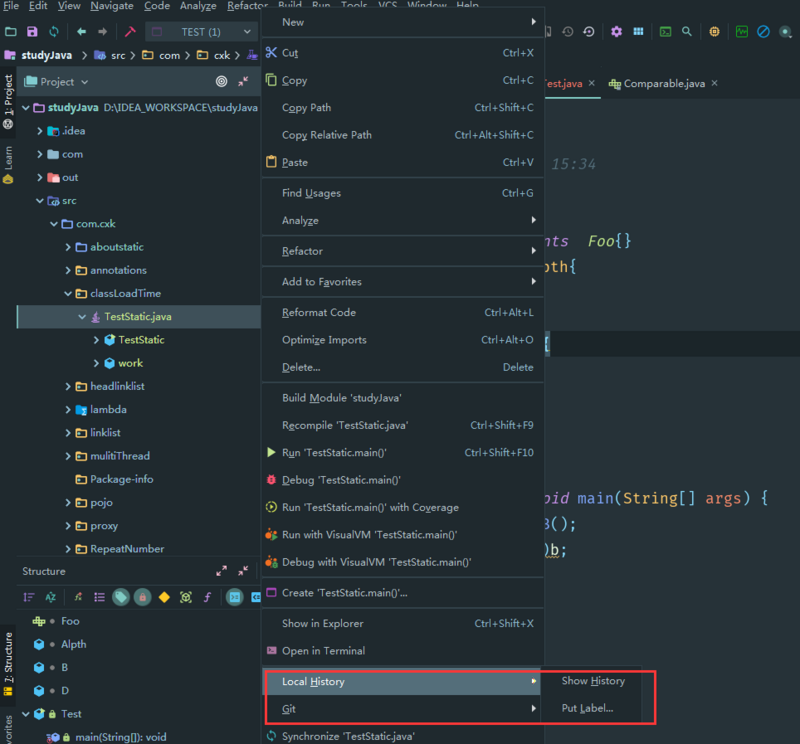Click the Search magnifier icon in toolbar
Viewport: 800px width, 744px height.
pyautogui.click(x=687, y=32)
